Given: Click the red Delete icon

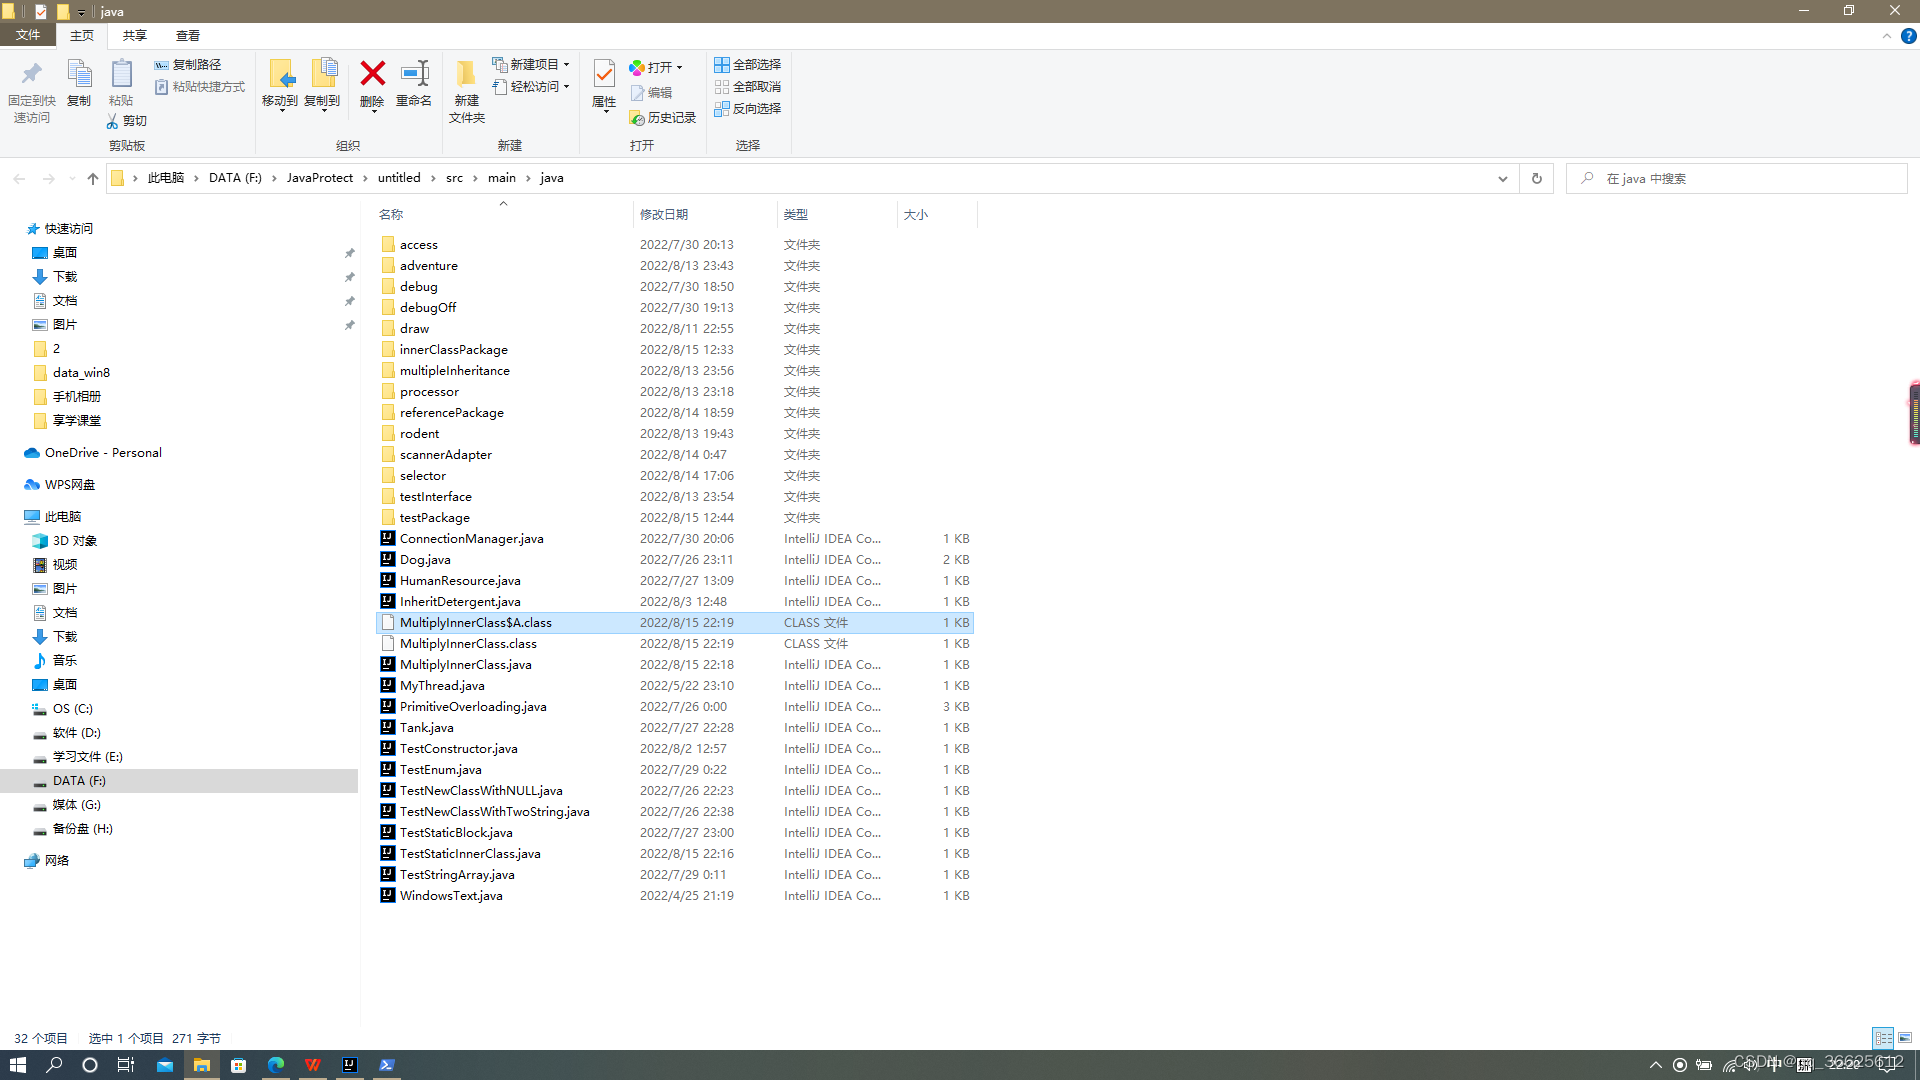Looking at the screenshot, I should click(x=372, y=73).
